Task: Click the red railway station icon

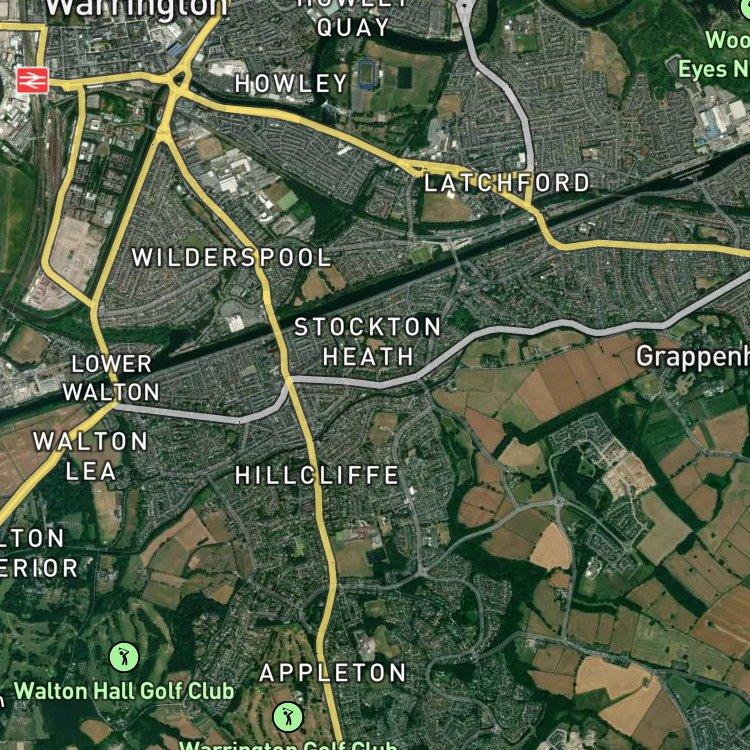Action: pos(33,80)
